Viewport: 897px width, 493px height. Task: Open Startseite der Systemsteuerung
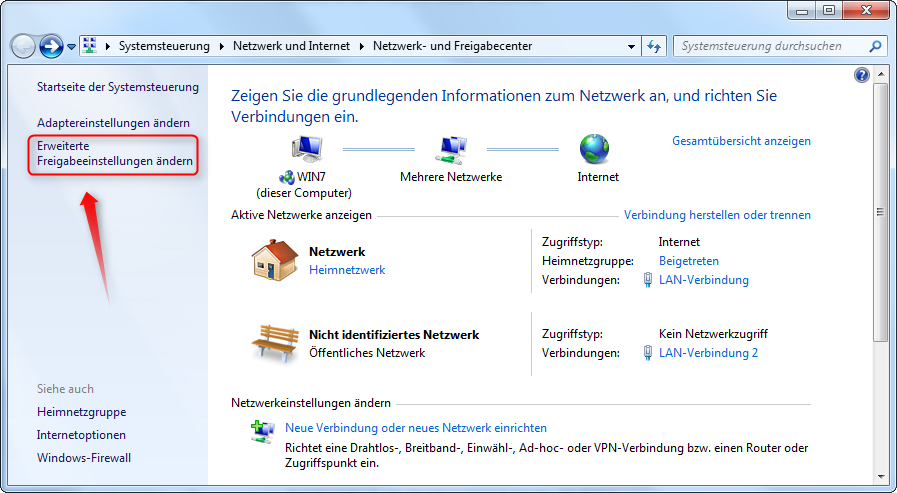tap(118, 87)
